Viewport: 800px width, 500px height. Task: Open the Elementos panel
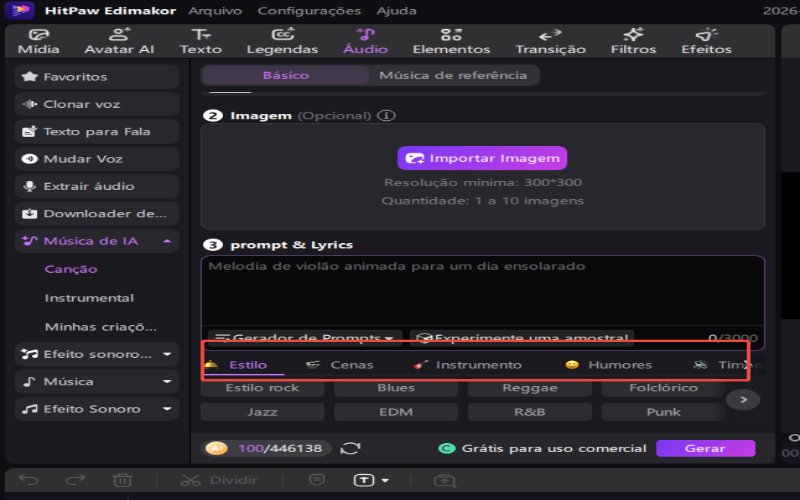click(451, 42)
